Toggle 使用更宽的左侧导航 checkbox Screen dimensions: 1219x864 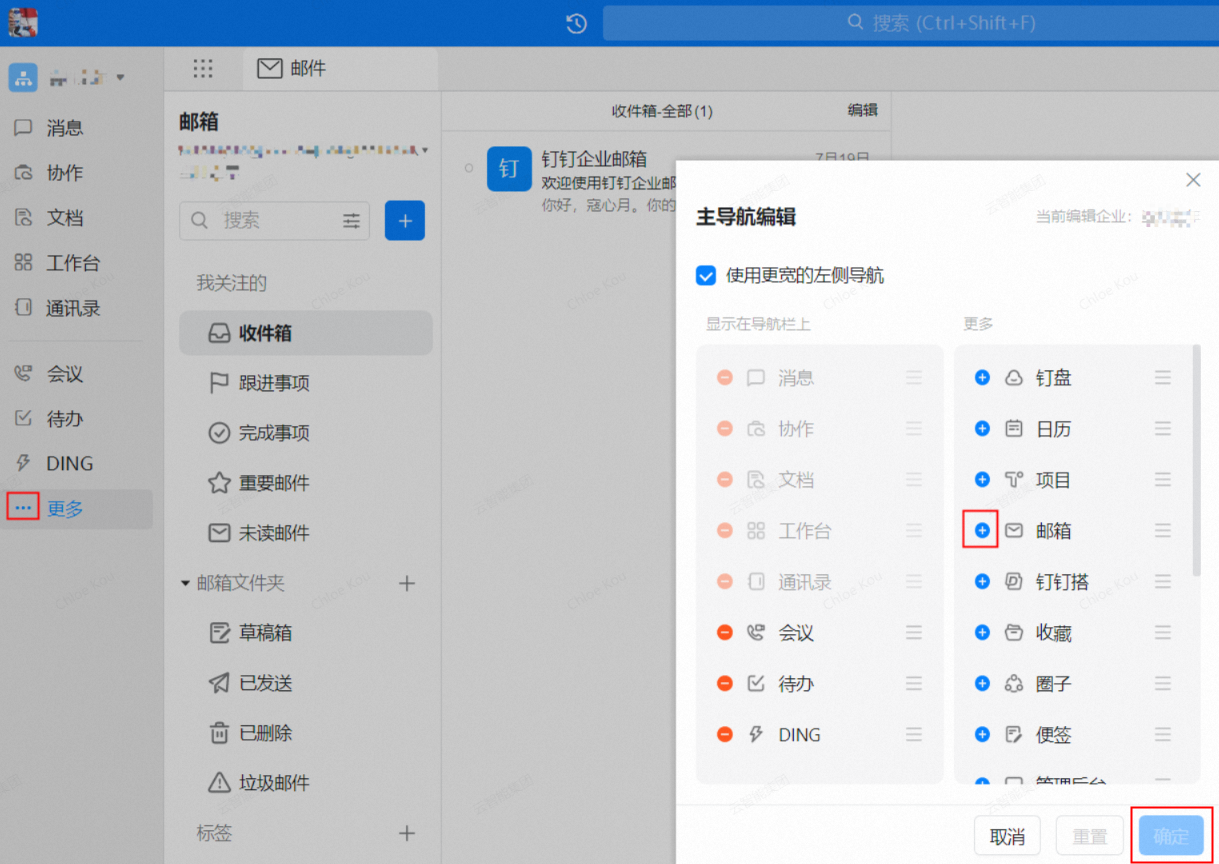(706, 276)
